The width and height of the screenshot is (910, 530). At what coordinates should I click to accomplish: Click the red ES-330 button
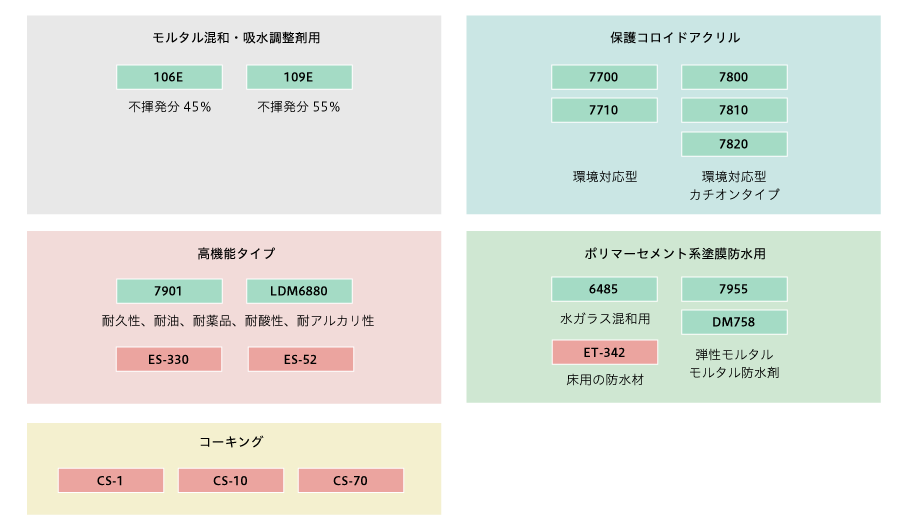click(169, 359)
